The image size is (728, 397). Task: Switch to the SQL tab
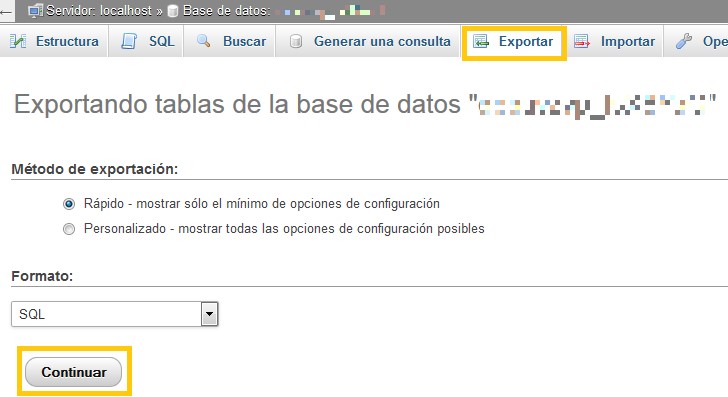point(146,41)
